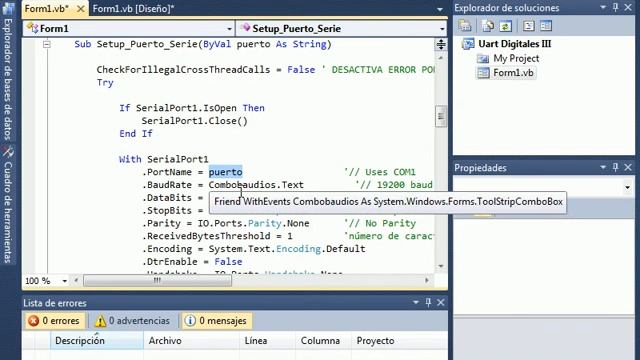Toggle the 0 advertencias filter button
640x360 pixels.
[133, 321]
